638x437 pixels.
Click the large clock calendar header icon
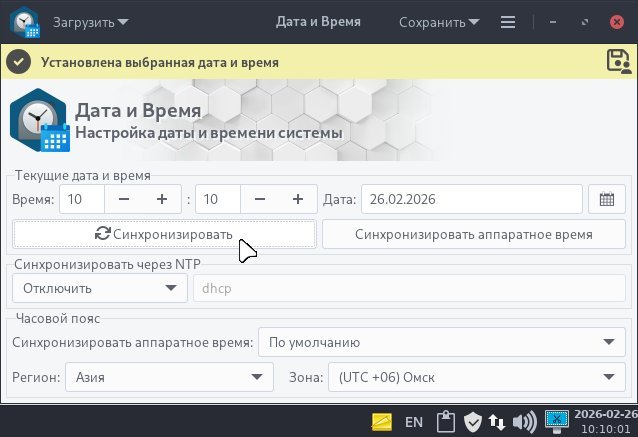pyautogui.click(x=39, y=120)
